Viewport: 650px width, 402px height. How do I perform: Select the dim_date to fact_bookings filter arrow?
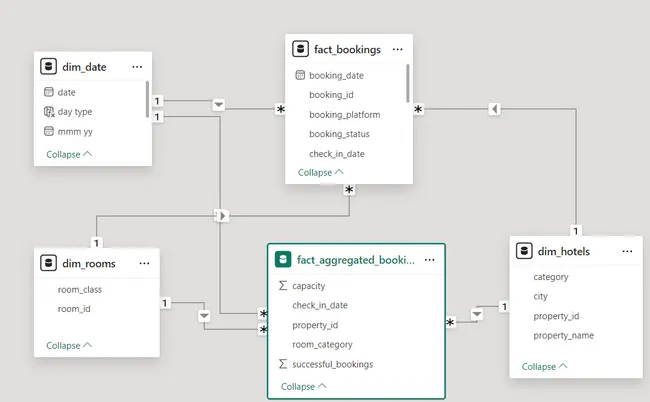pyautogui.click(x=219, y=104)
